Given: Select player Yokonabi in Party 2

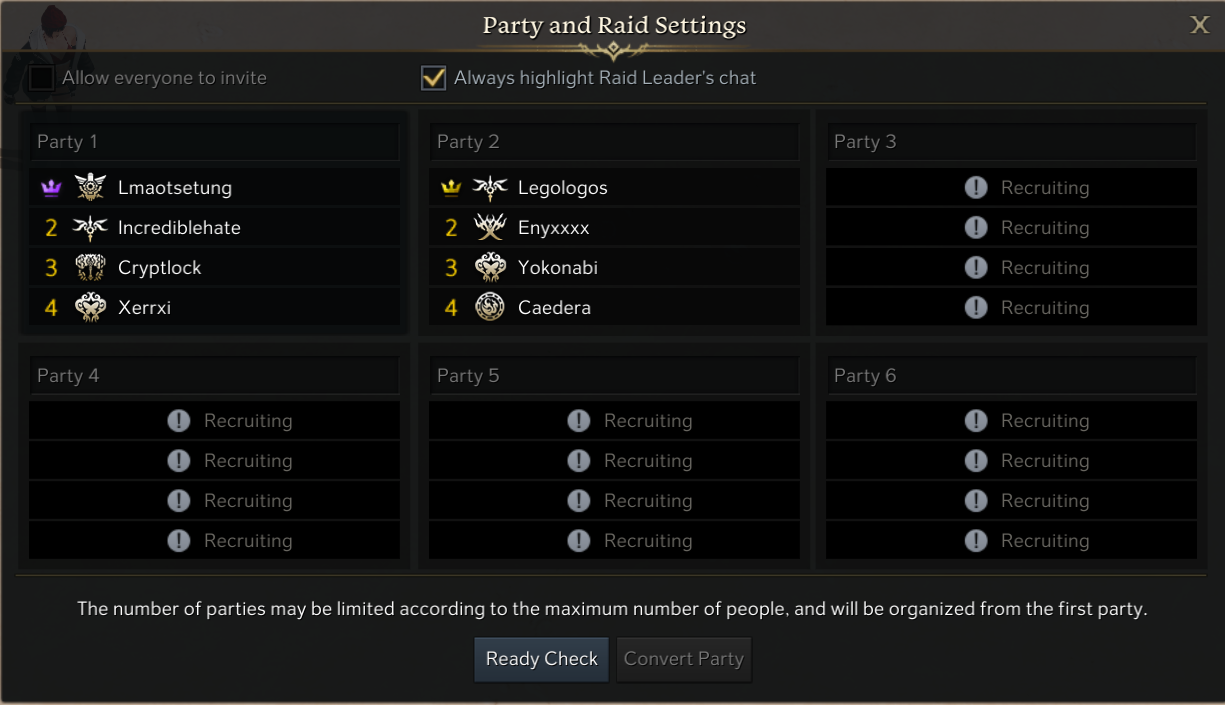Looking at the screenshot, I should [x=557, y=268].
